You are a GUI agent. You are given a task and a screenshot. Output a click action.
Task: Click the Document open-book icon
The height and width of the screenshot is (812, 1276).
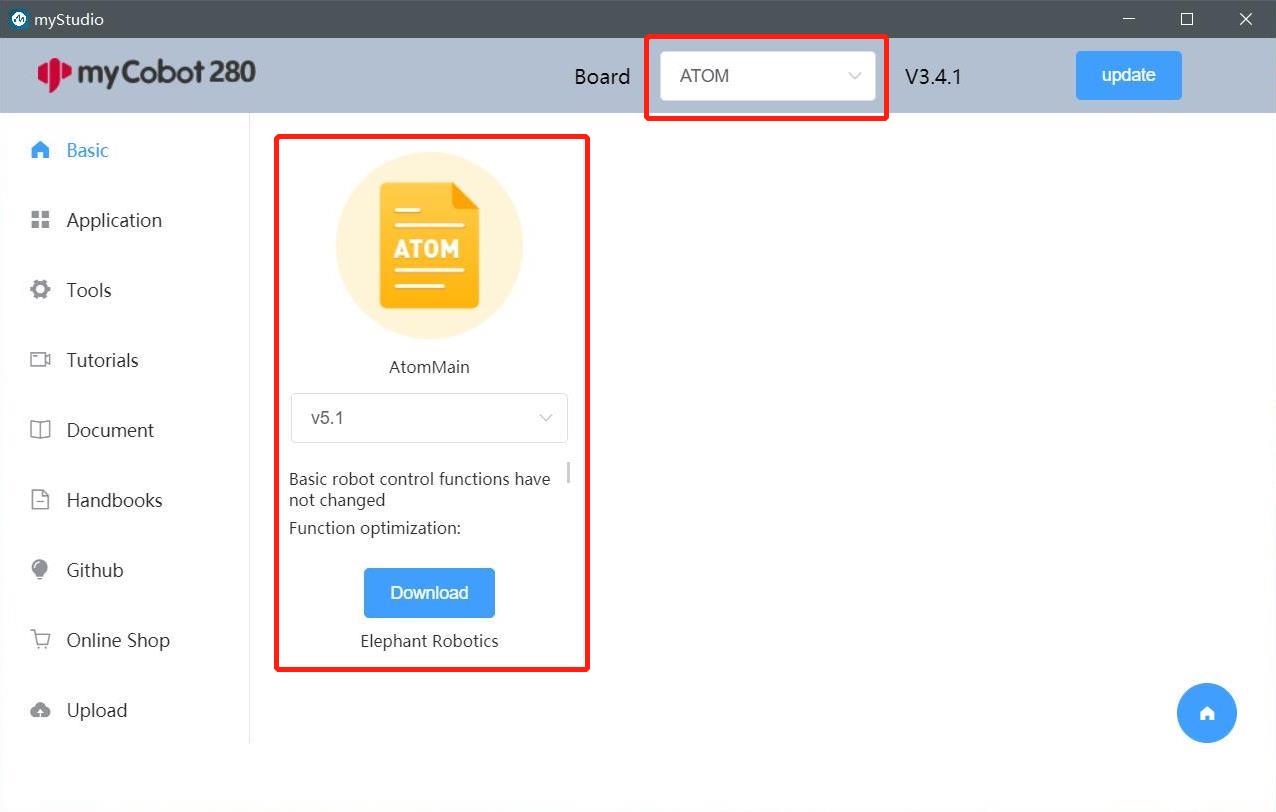coord(40,430)
